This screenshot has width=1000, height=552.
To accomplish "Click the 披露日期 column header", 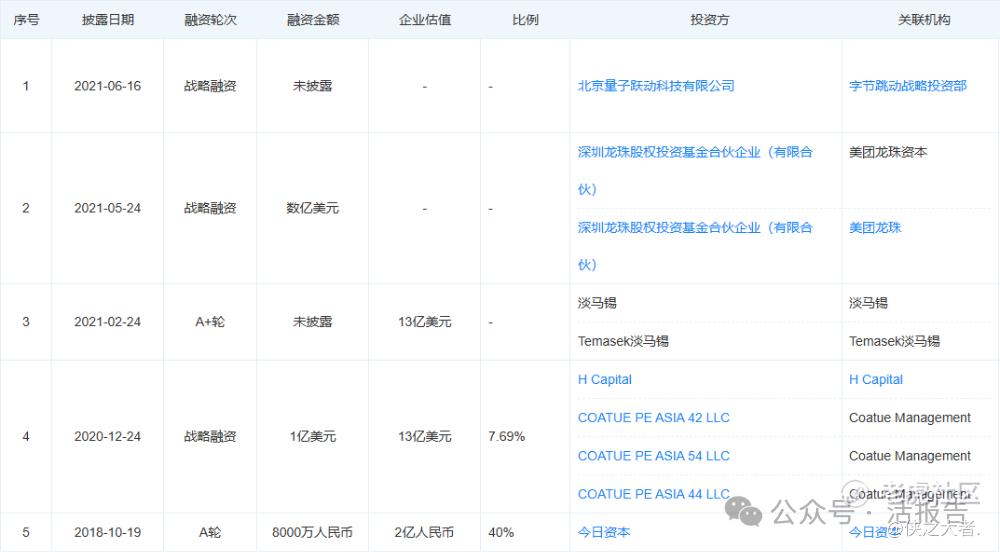I will tap(108, 20).
